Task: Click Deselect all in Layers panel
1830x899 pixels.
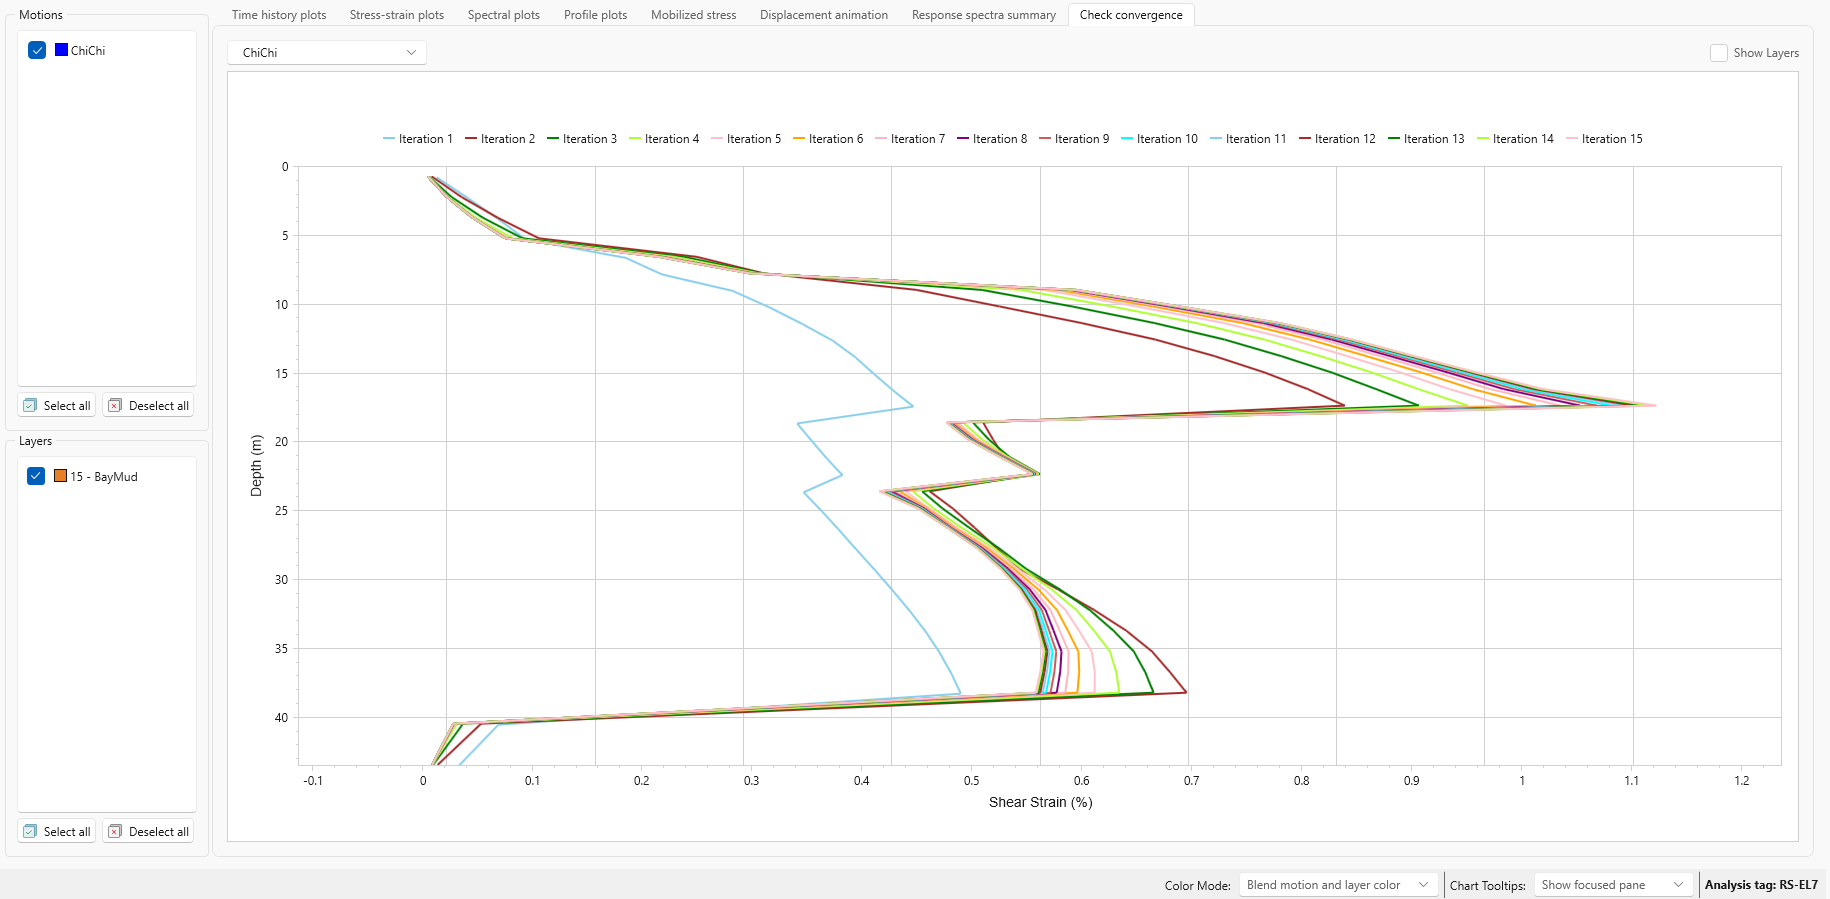Action: click(x=148, y=831)
